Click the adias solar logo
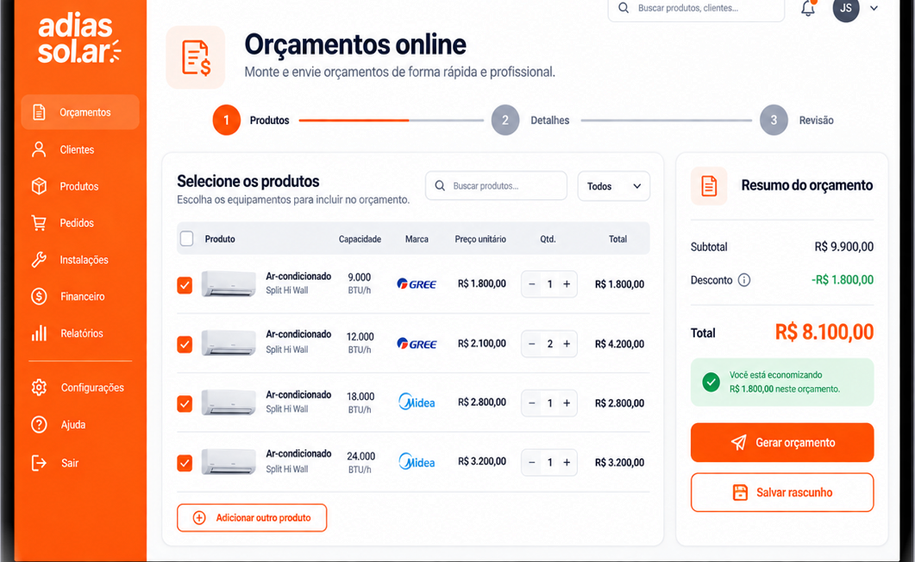Viewport: 915px width, 562px height. (79, 39)
